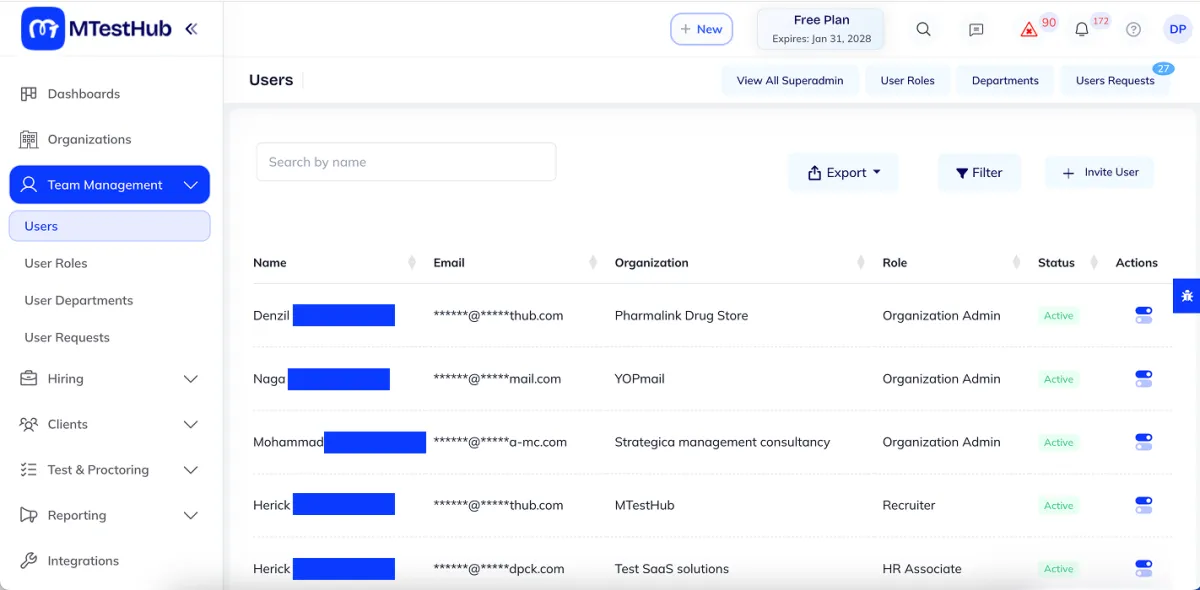Sort by Email column arrows
Image resolution: width=1200 pixels, height=590 pixels.
point(593,263)
